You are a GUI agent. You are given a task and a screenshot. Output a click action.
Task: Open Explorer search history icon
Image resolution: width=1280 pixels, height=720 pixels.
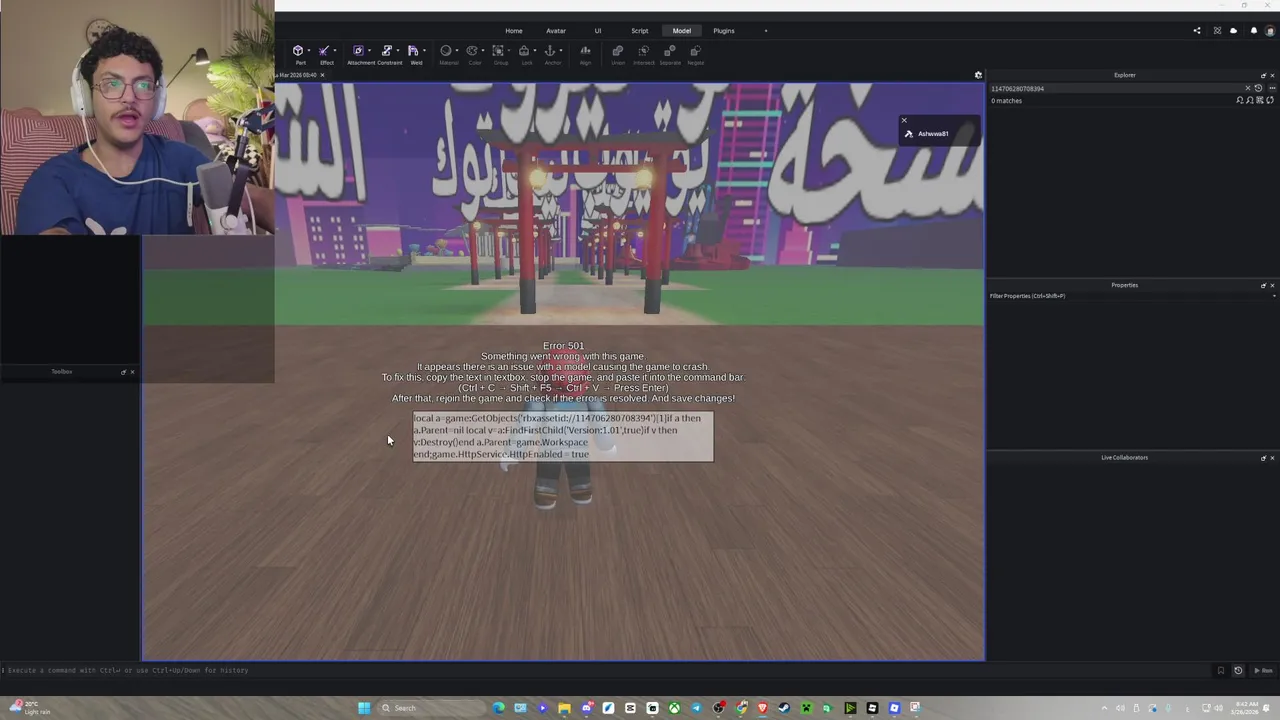[1259, 88]
